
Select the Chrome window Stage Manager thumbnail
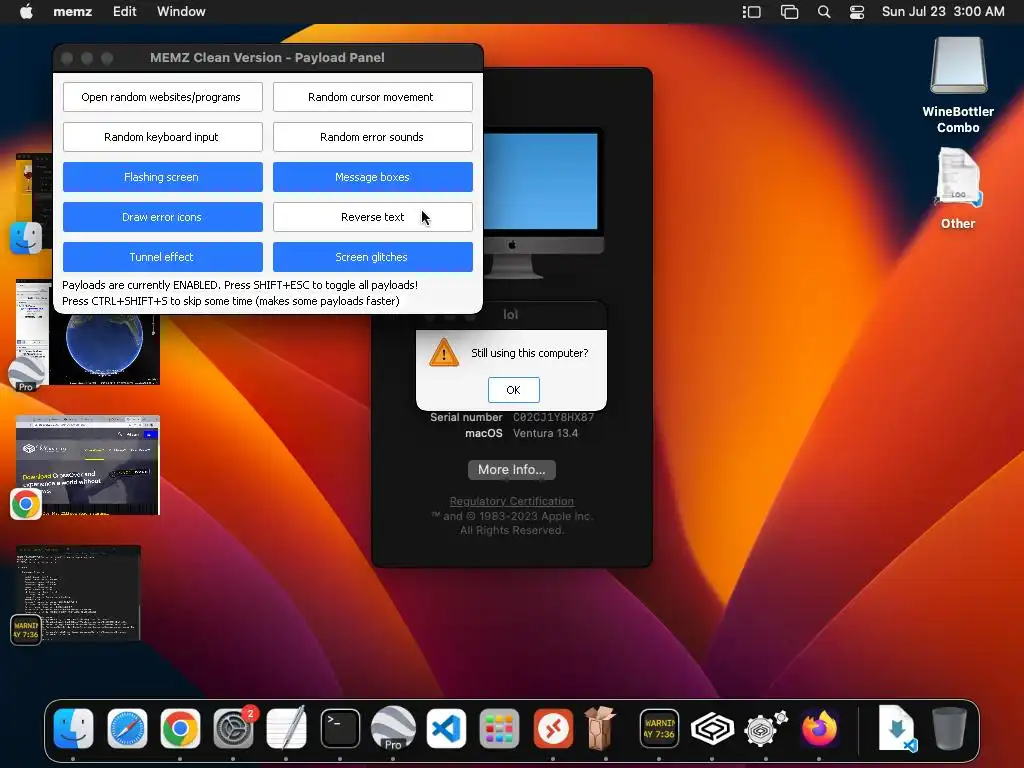pos(88,465)
